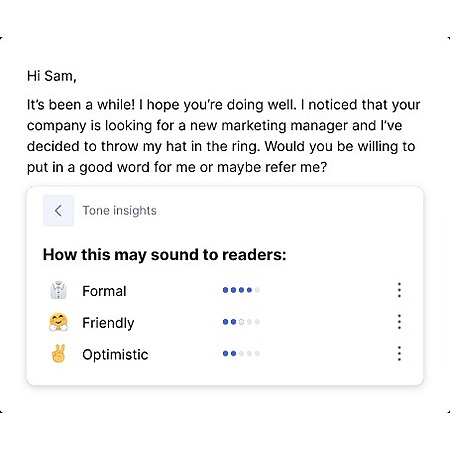The image size is (450, 450).
Task: Place cursor in the 'Hi Sam,' greeting line
Action: click(x=52, y=76)
